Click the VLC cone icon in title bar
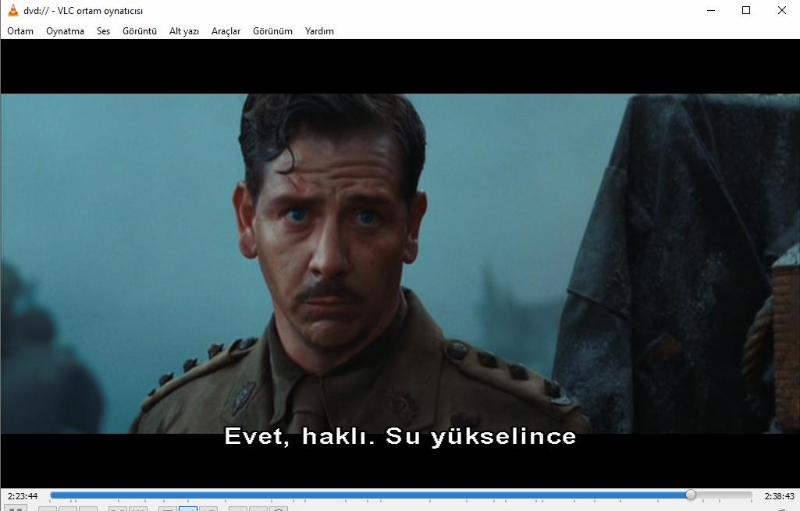The width and height of the screenshot is (800, 511). 13,10
